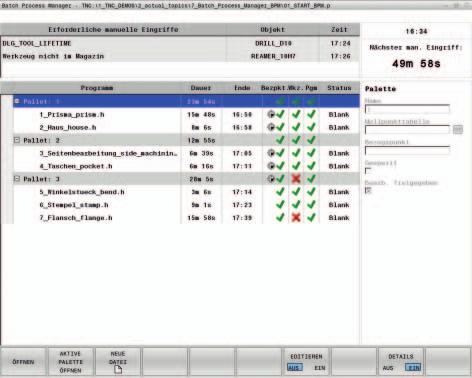
Task: Click Wkz green check on Pallet: 2 row
Action: click(296, 140)
